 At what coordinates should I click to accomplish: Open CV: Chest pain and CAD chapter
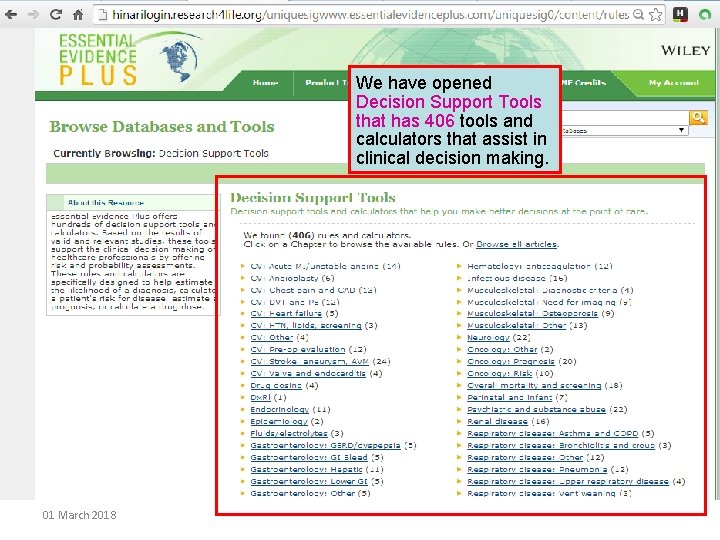303,290
